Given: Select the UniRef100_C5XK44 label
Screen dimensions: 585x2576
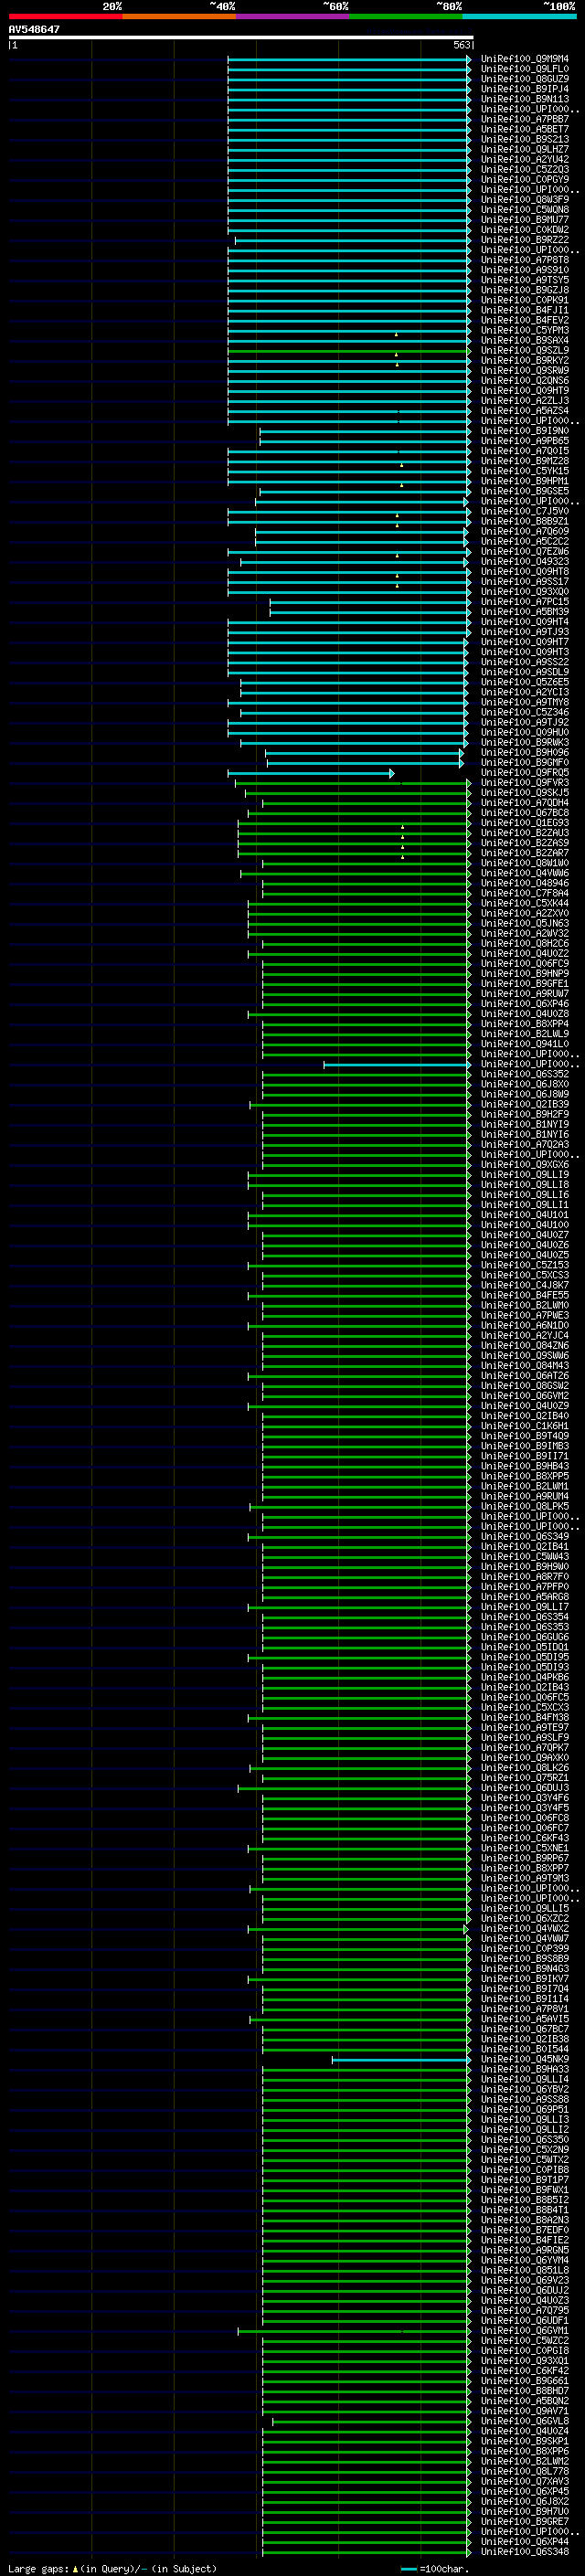Looking at the screenshot, I should 525,903.
